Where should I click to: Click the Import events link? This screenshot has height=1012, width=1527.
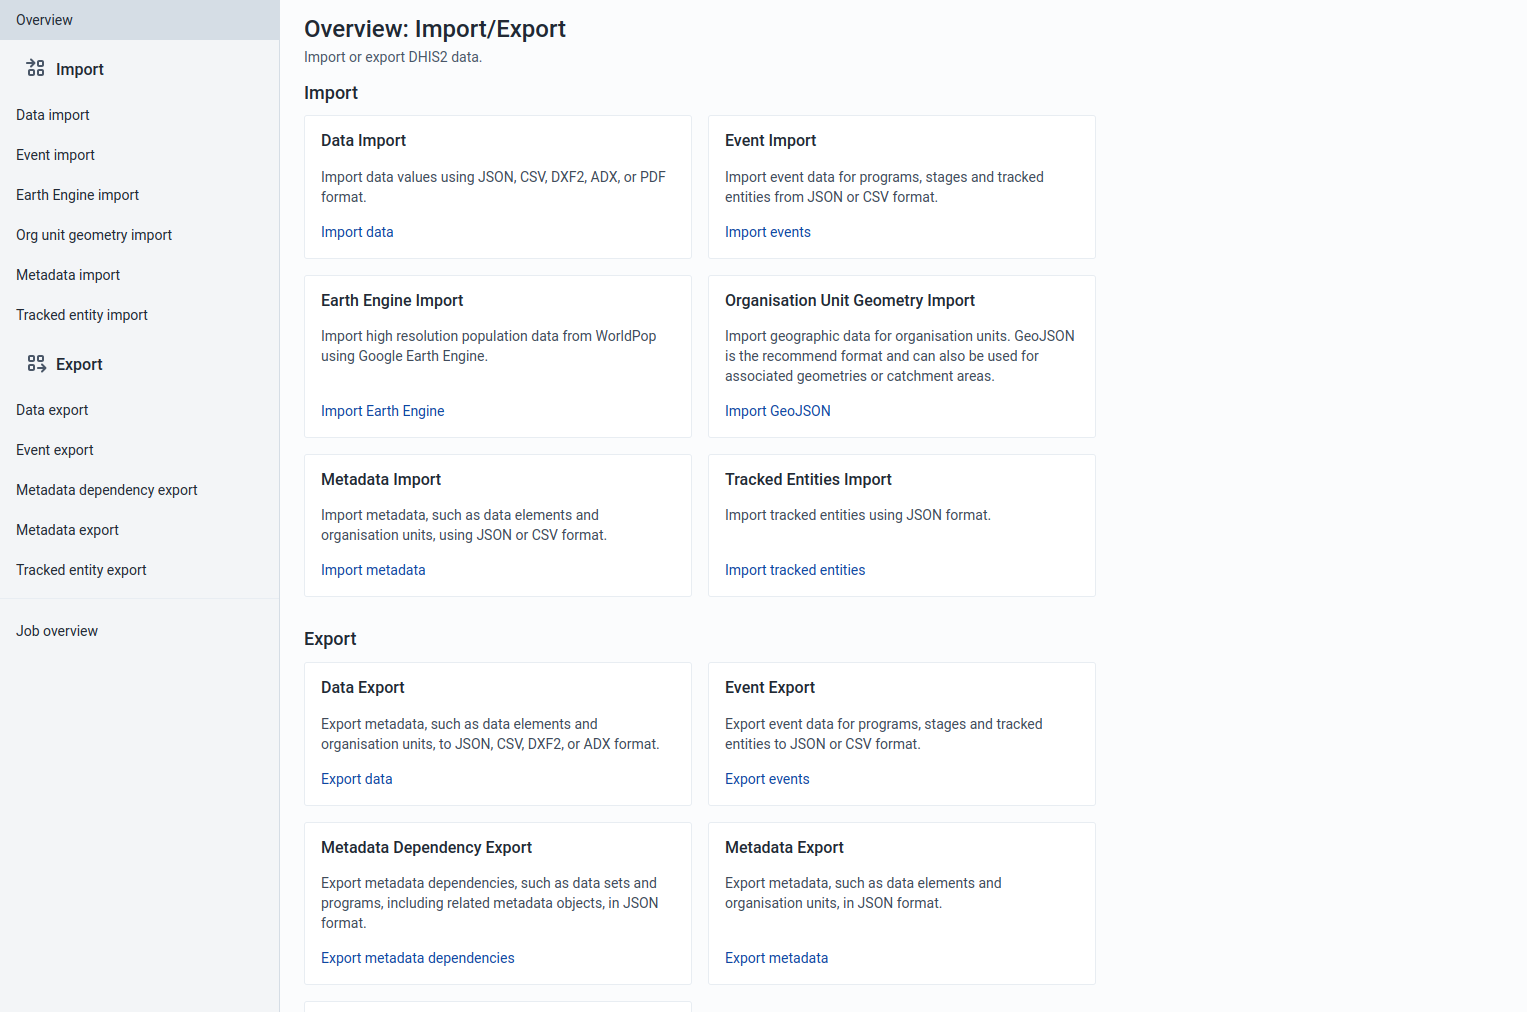(x=767, y=232)
